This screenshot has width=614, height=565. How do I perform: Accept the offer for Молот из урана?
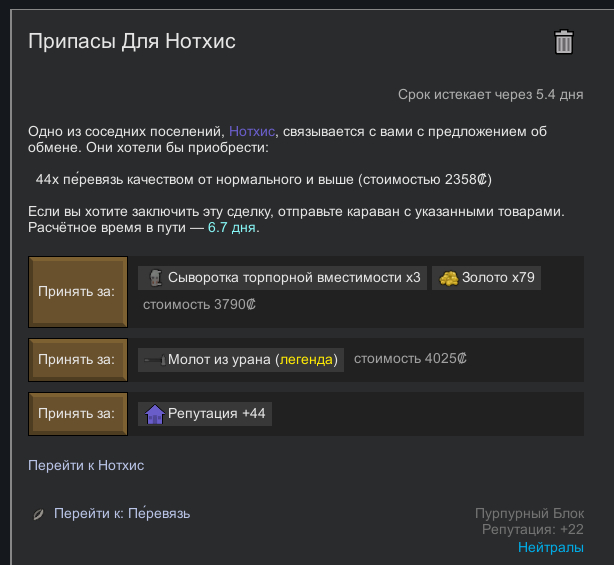pos(78,360)
